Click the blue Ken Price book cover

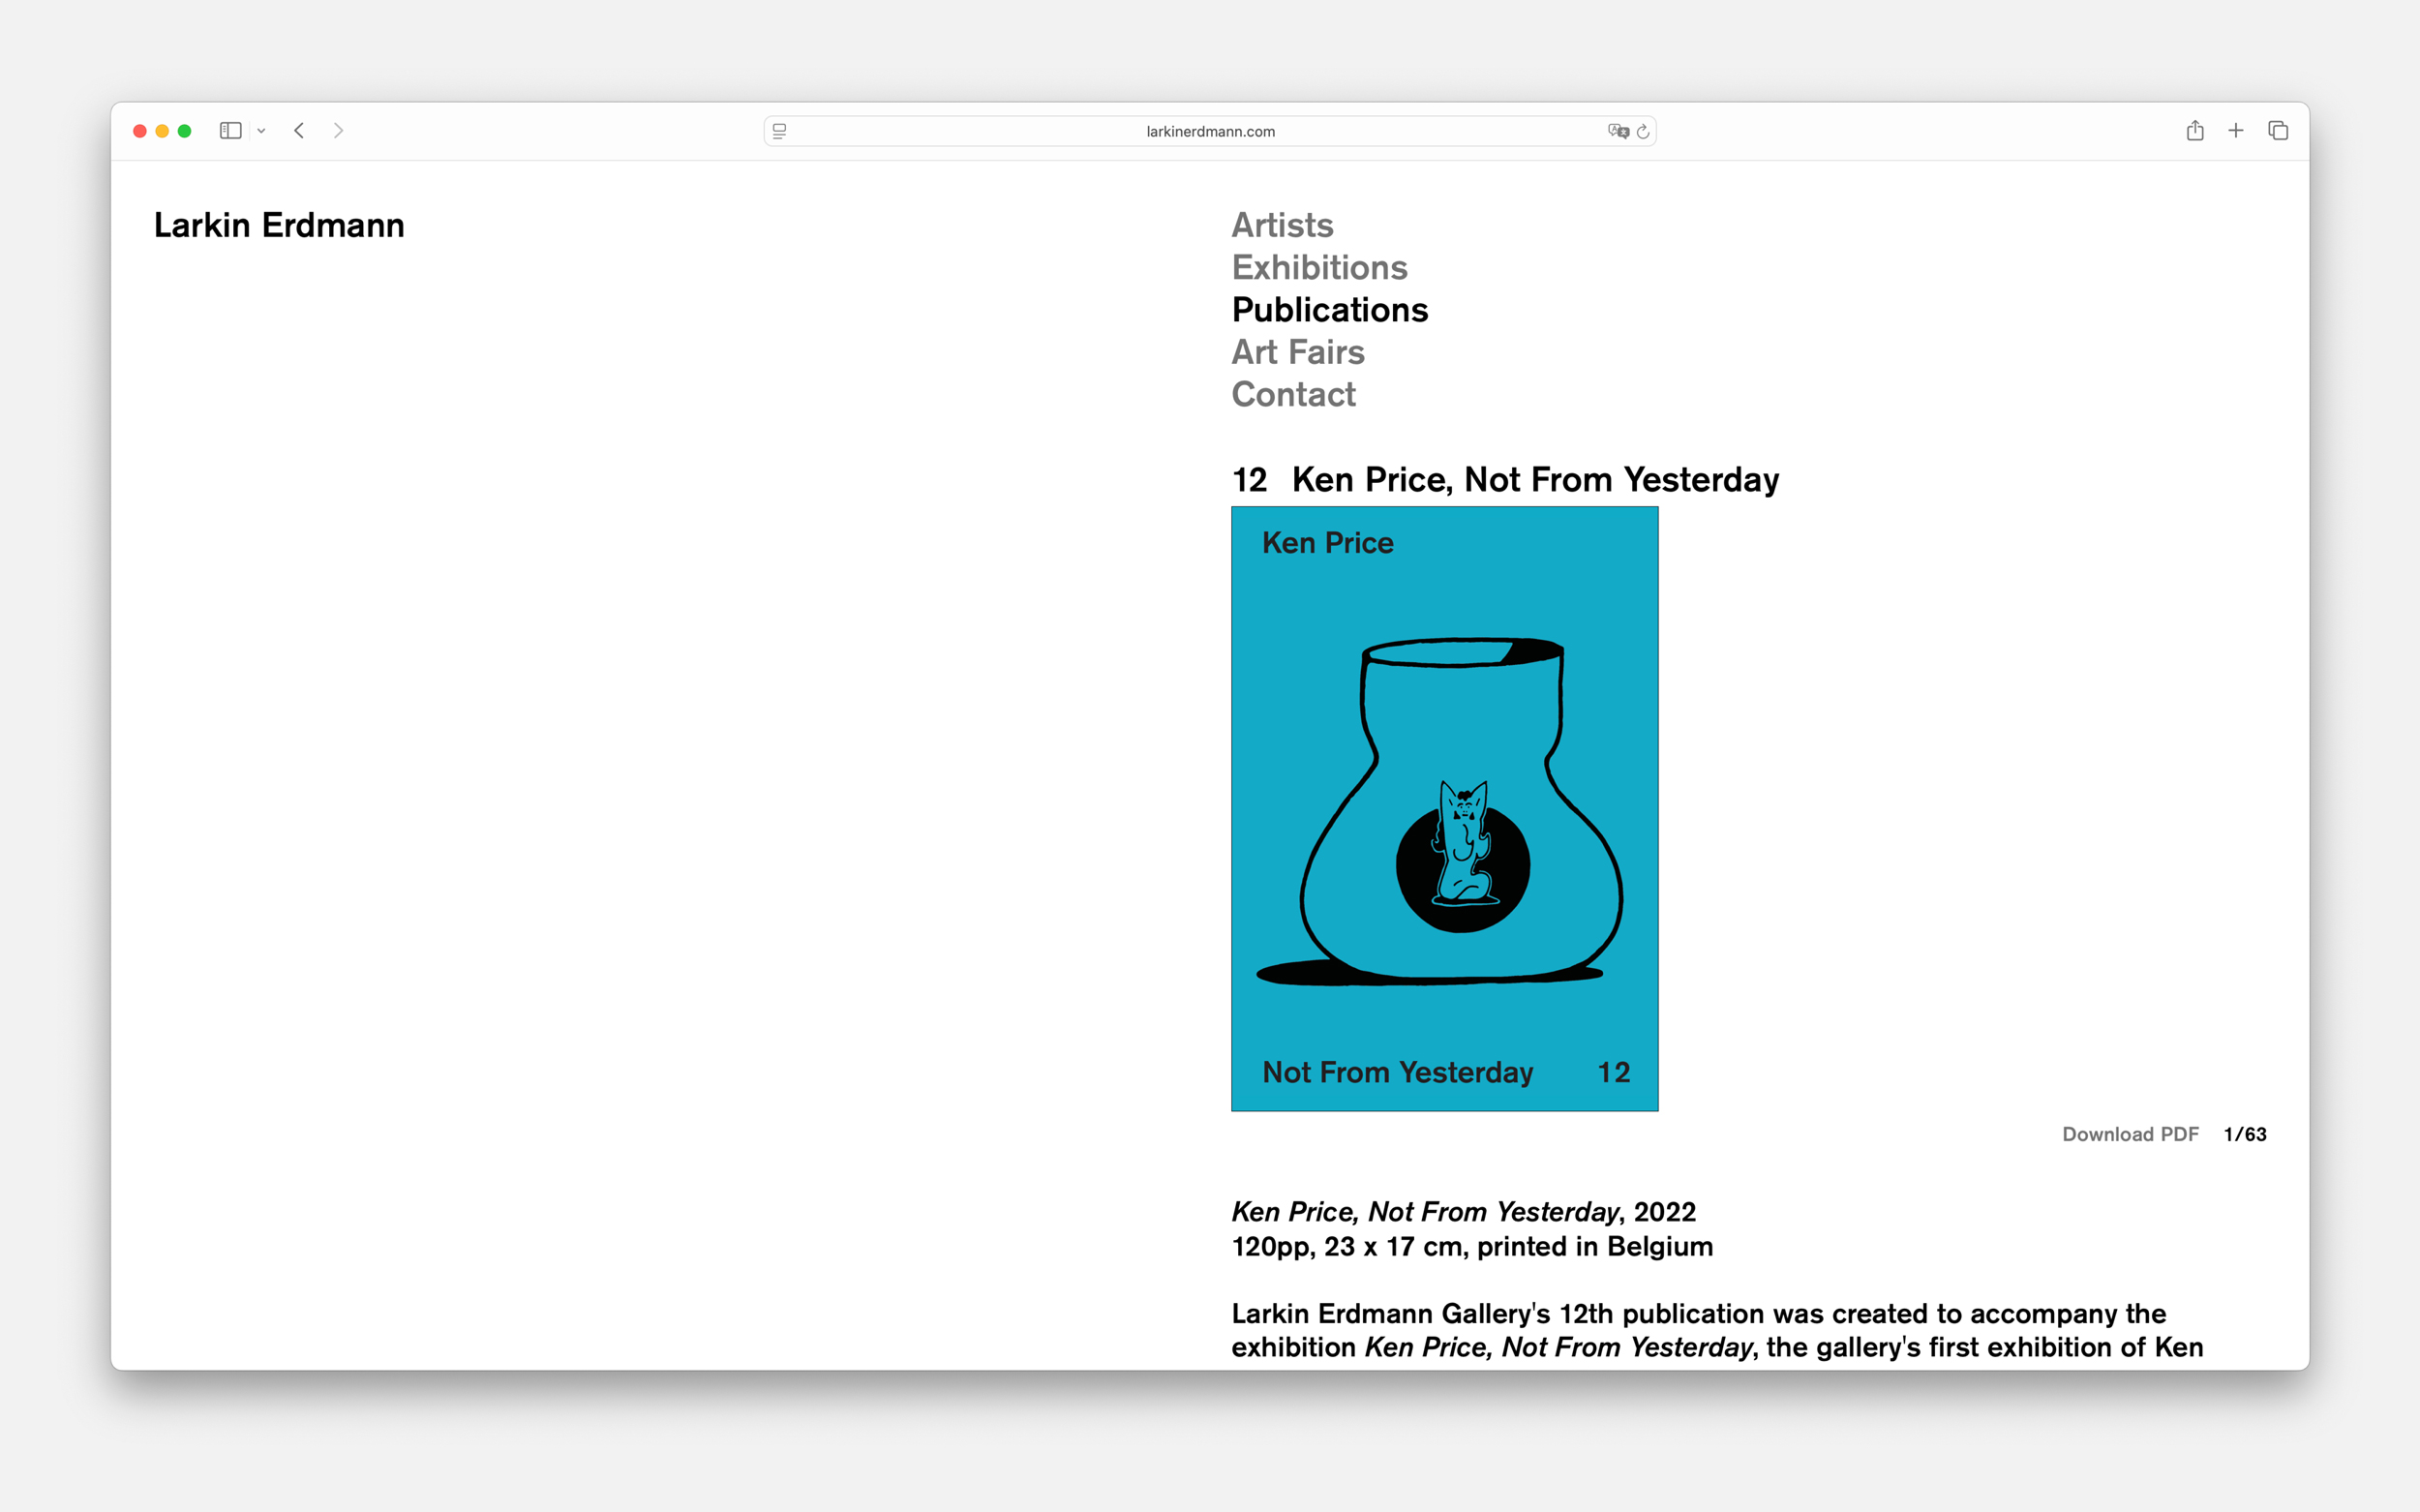coord(1444,808)
